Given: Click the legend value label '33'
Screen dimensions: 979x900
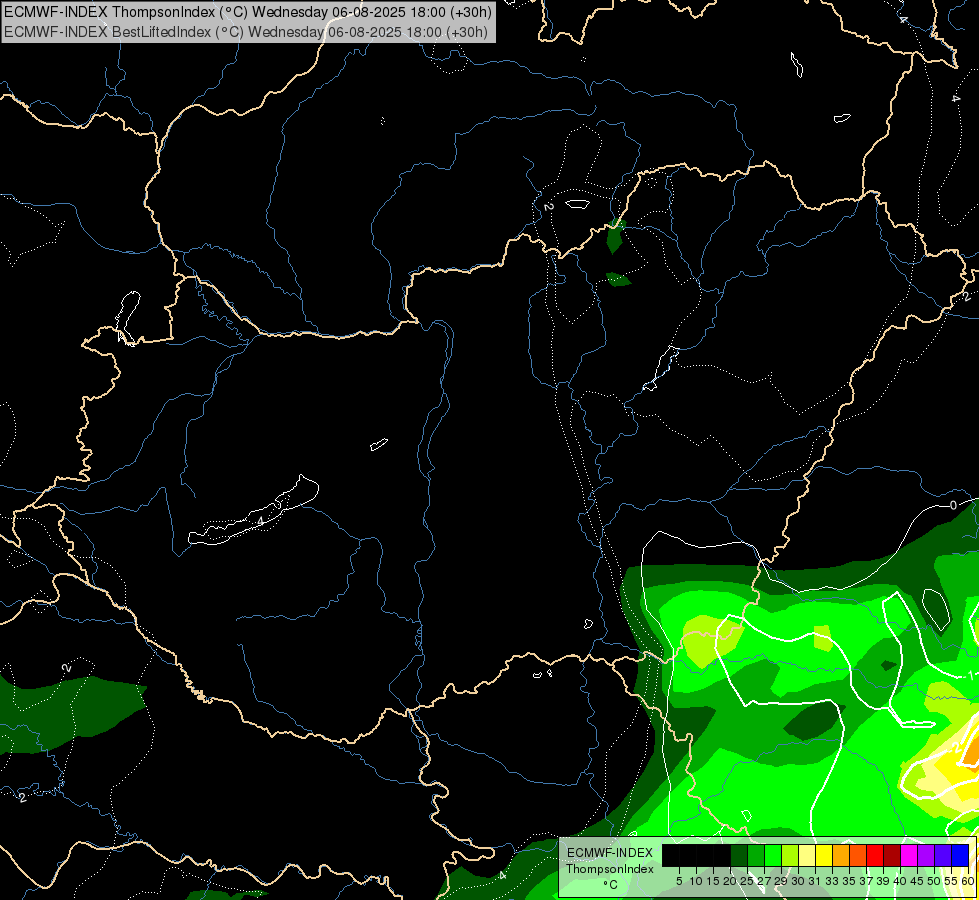Looking at the screenshot, I should click(832, 881).
